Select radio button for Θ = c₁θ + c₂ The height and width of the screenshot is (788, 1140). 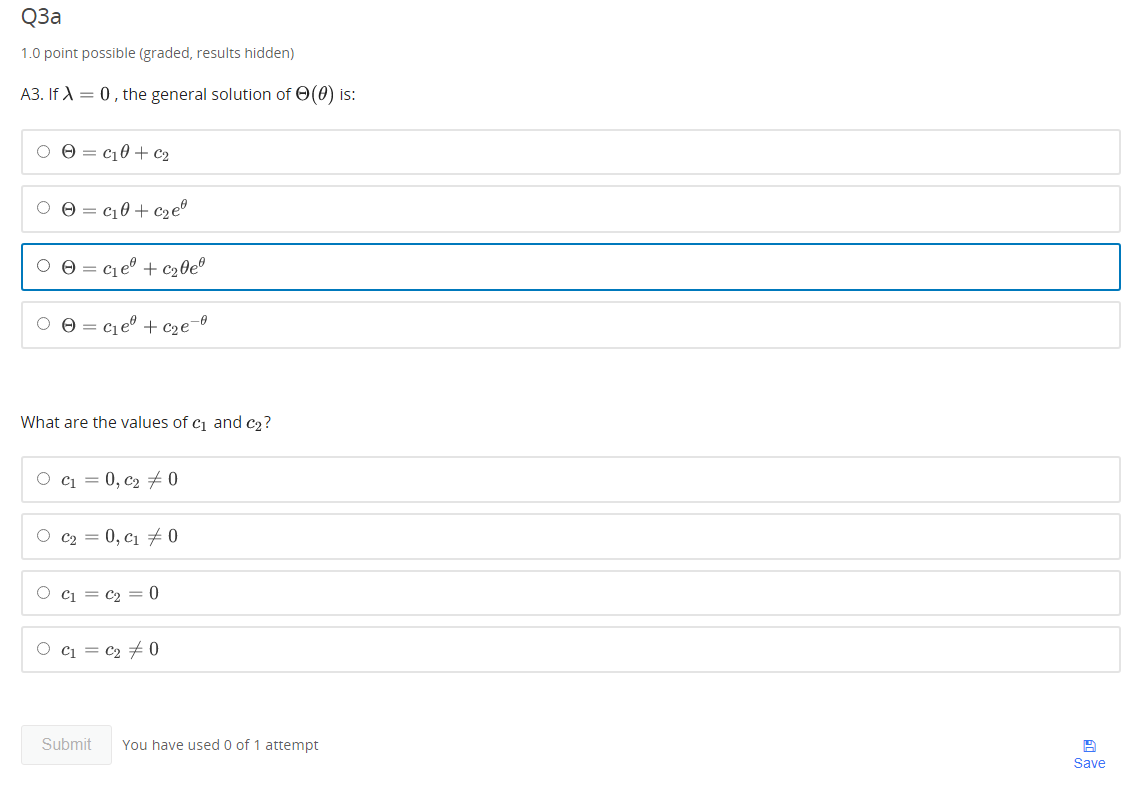(43, 153)
